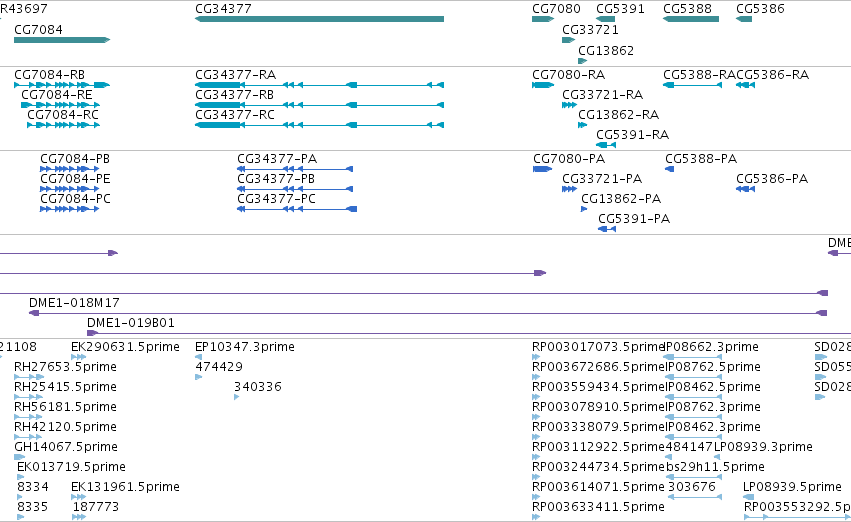Click the GH14067.5prime EST glyph

click(x=20, y=457)
